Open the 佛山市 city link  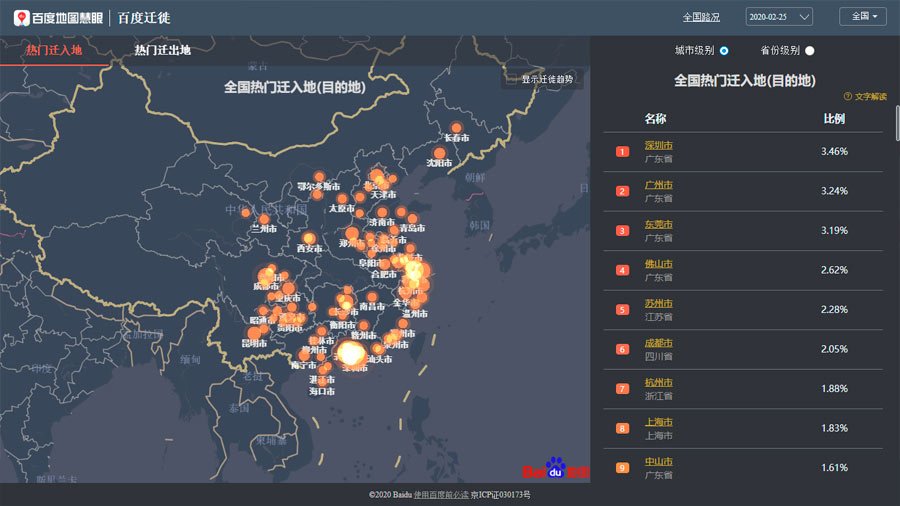pyautogui.click(x=658, y=264)
